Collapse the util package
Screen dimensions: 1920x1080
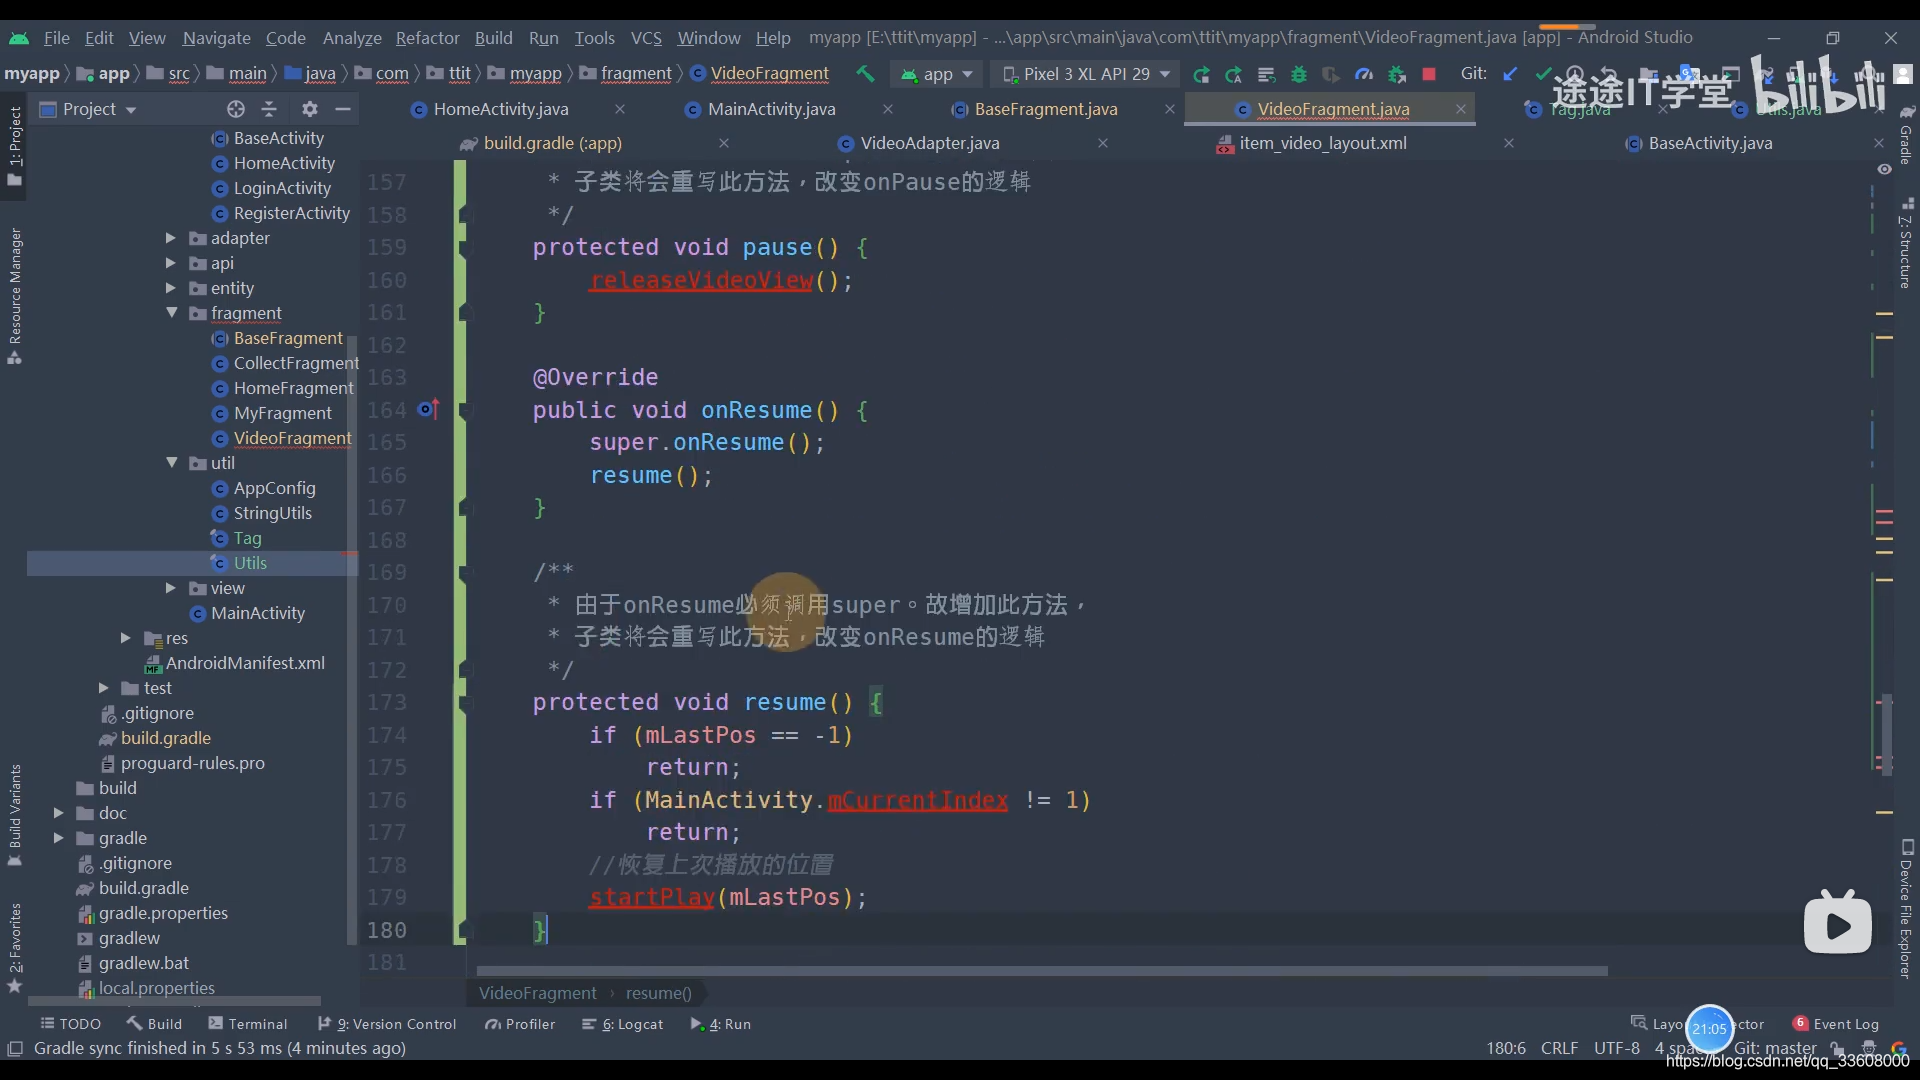pyautogui.click(x=171, y=463)
